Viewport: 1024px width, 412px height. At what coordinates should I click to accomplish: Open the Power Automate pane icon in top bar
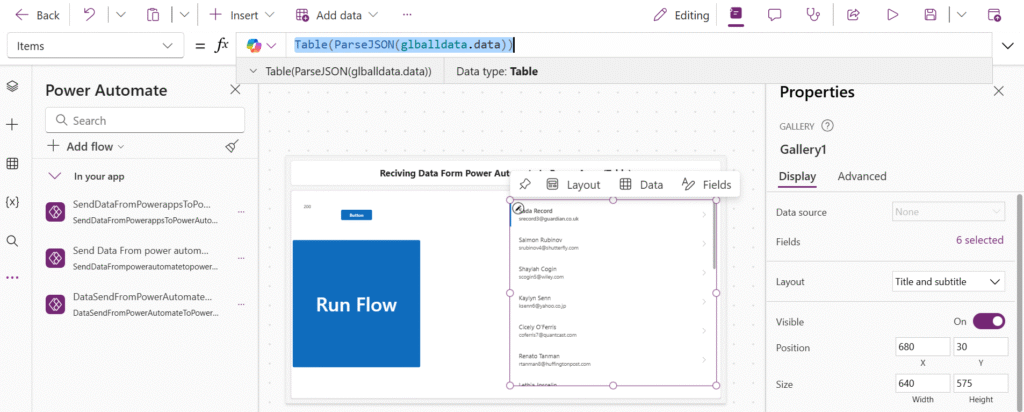[736, 14]
